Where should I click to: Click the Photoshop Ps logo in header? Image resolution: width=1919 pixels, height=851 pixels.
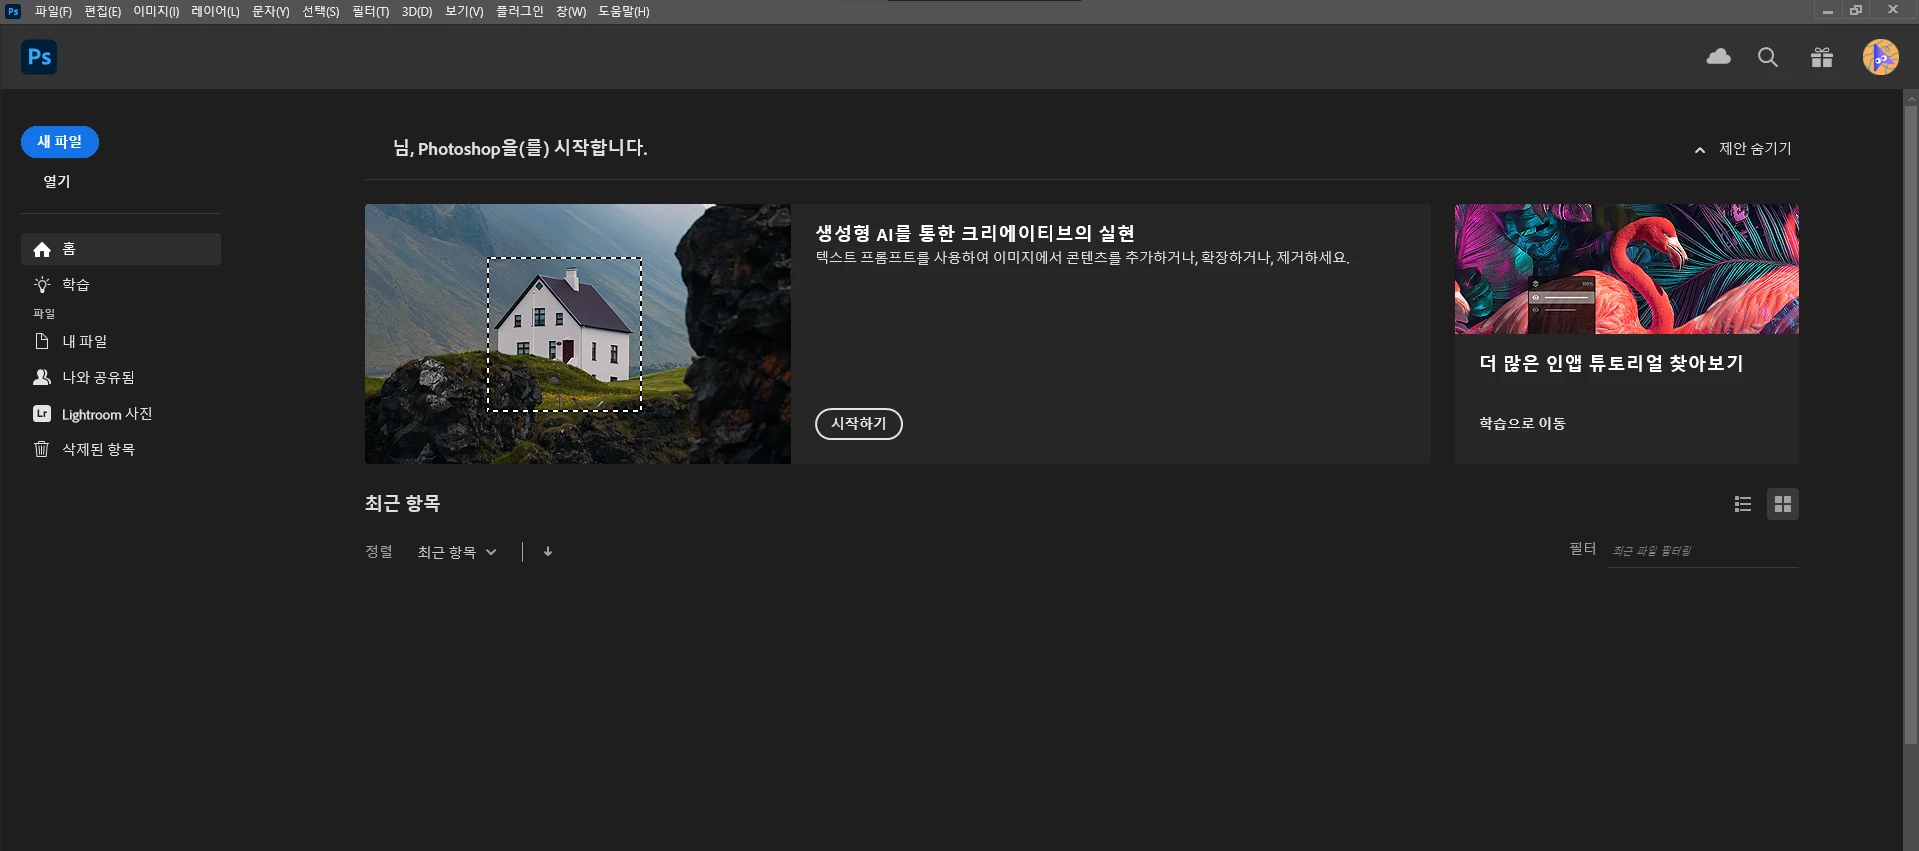[39, 57]
